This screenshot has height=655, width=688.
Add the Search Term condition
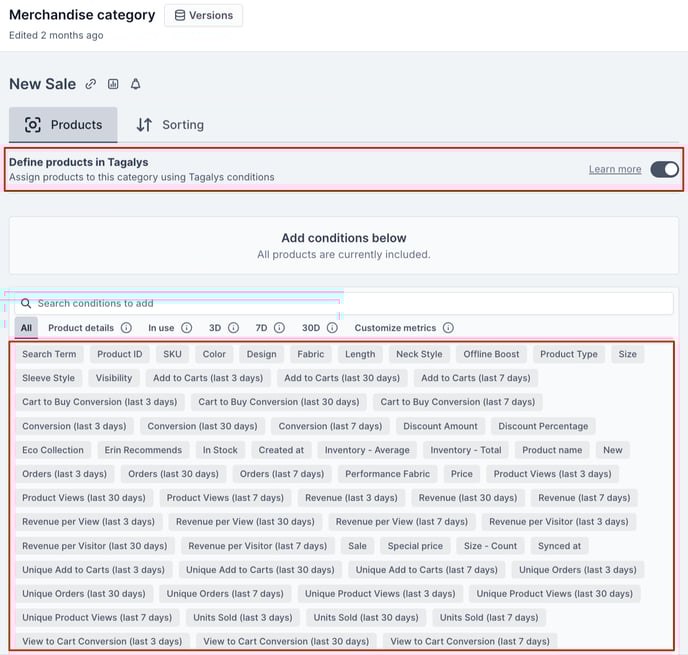[x=49, y=354]
